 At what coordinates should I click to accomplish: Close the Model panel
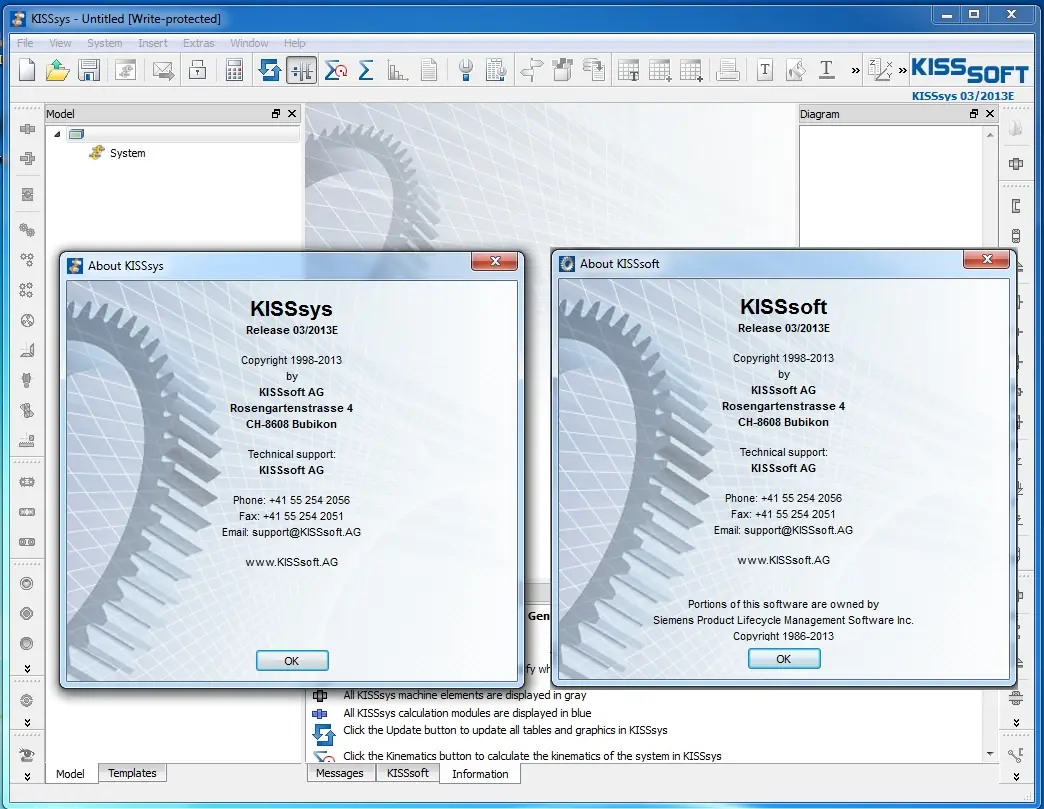tap(292, 114)
